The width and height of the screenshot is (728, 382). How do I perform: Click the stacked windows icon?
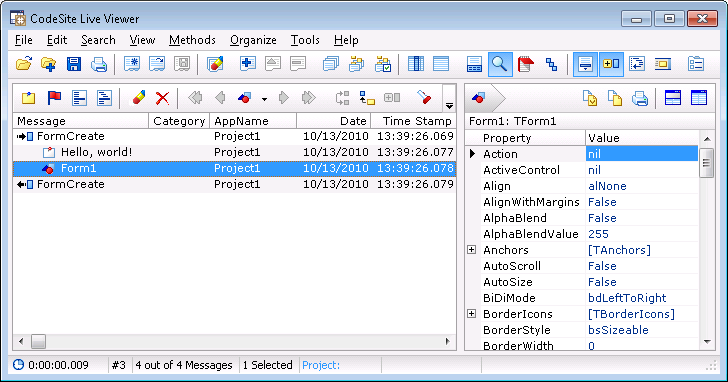coord(331,64)
